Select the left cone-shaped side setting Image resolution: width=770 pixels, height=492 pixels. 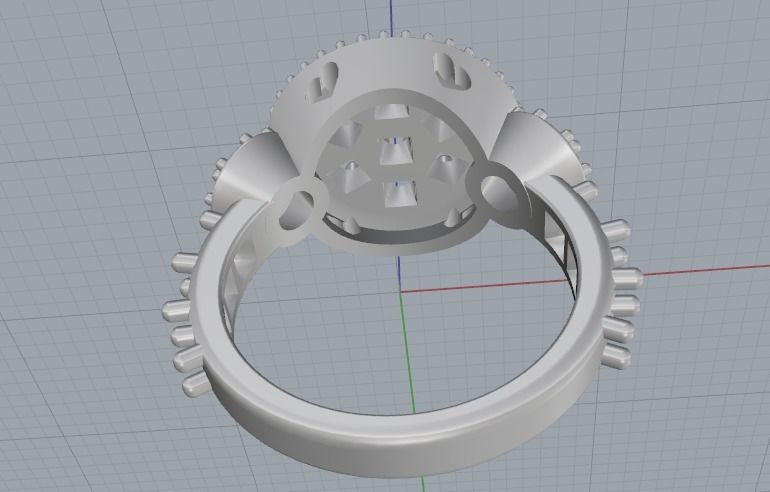(254, 169)
